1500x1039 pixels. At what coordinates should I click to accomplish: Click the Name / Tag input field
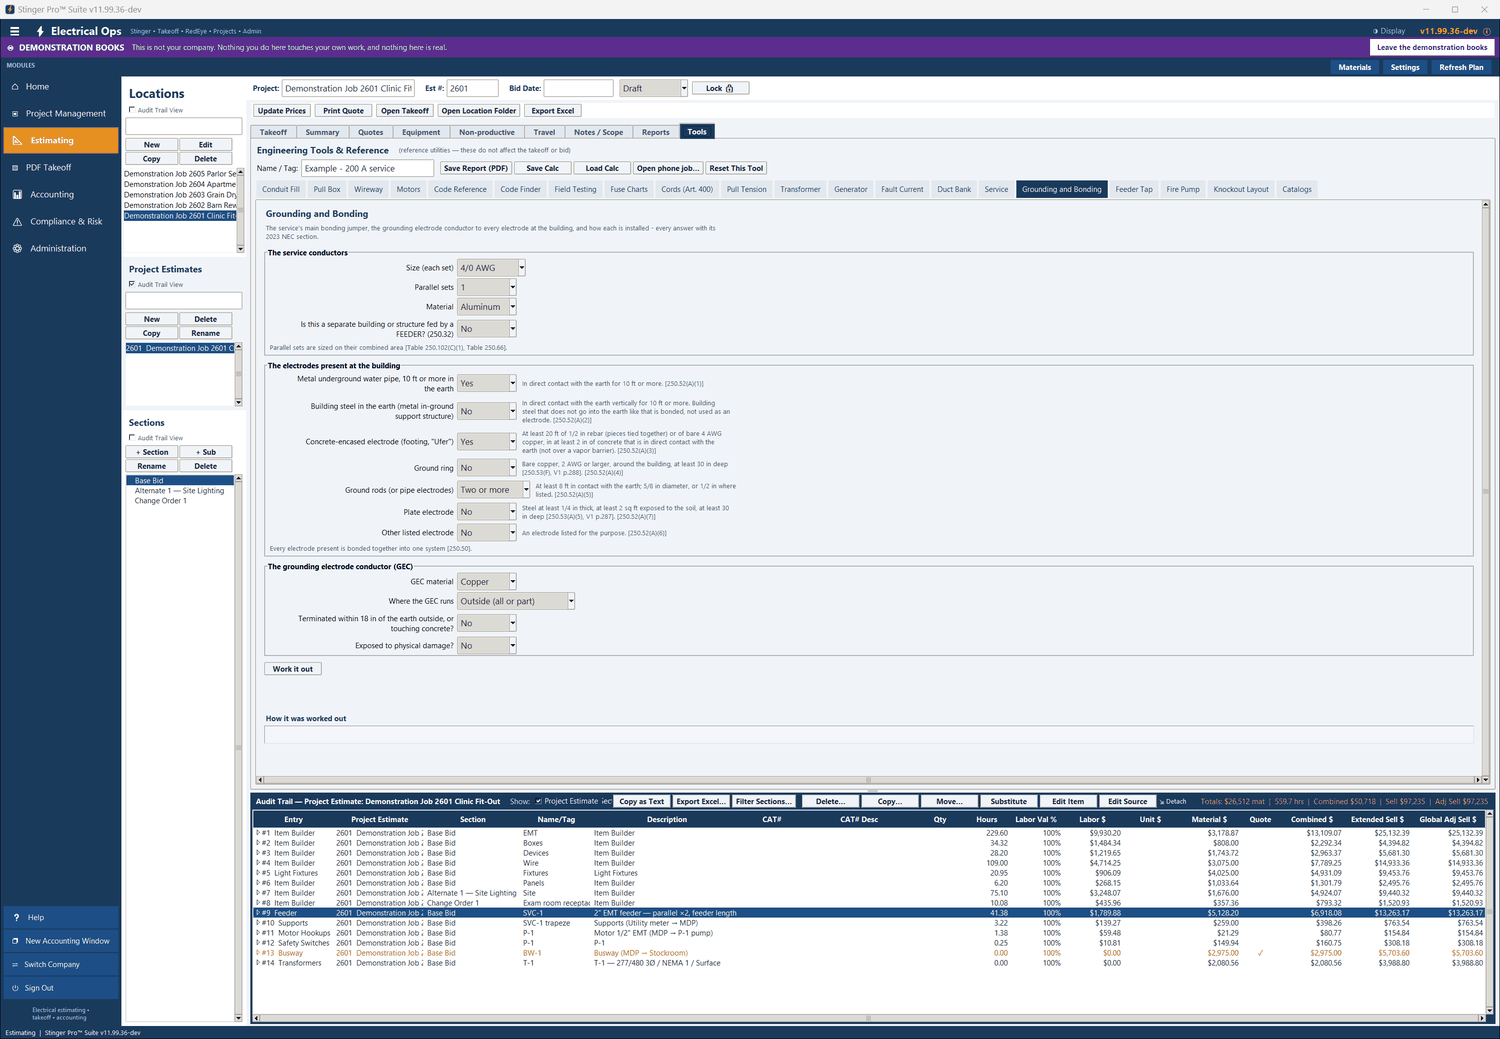click(x=368, y=168)
